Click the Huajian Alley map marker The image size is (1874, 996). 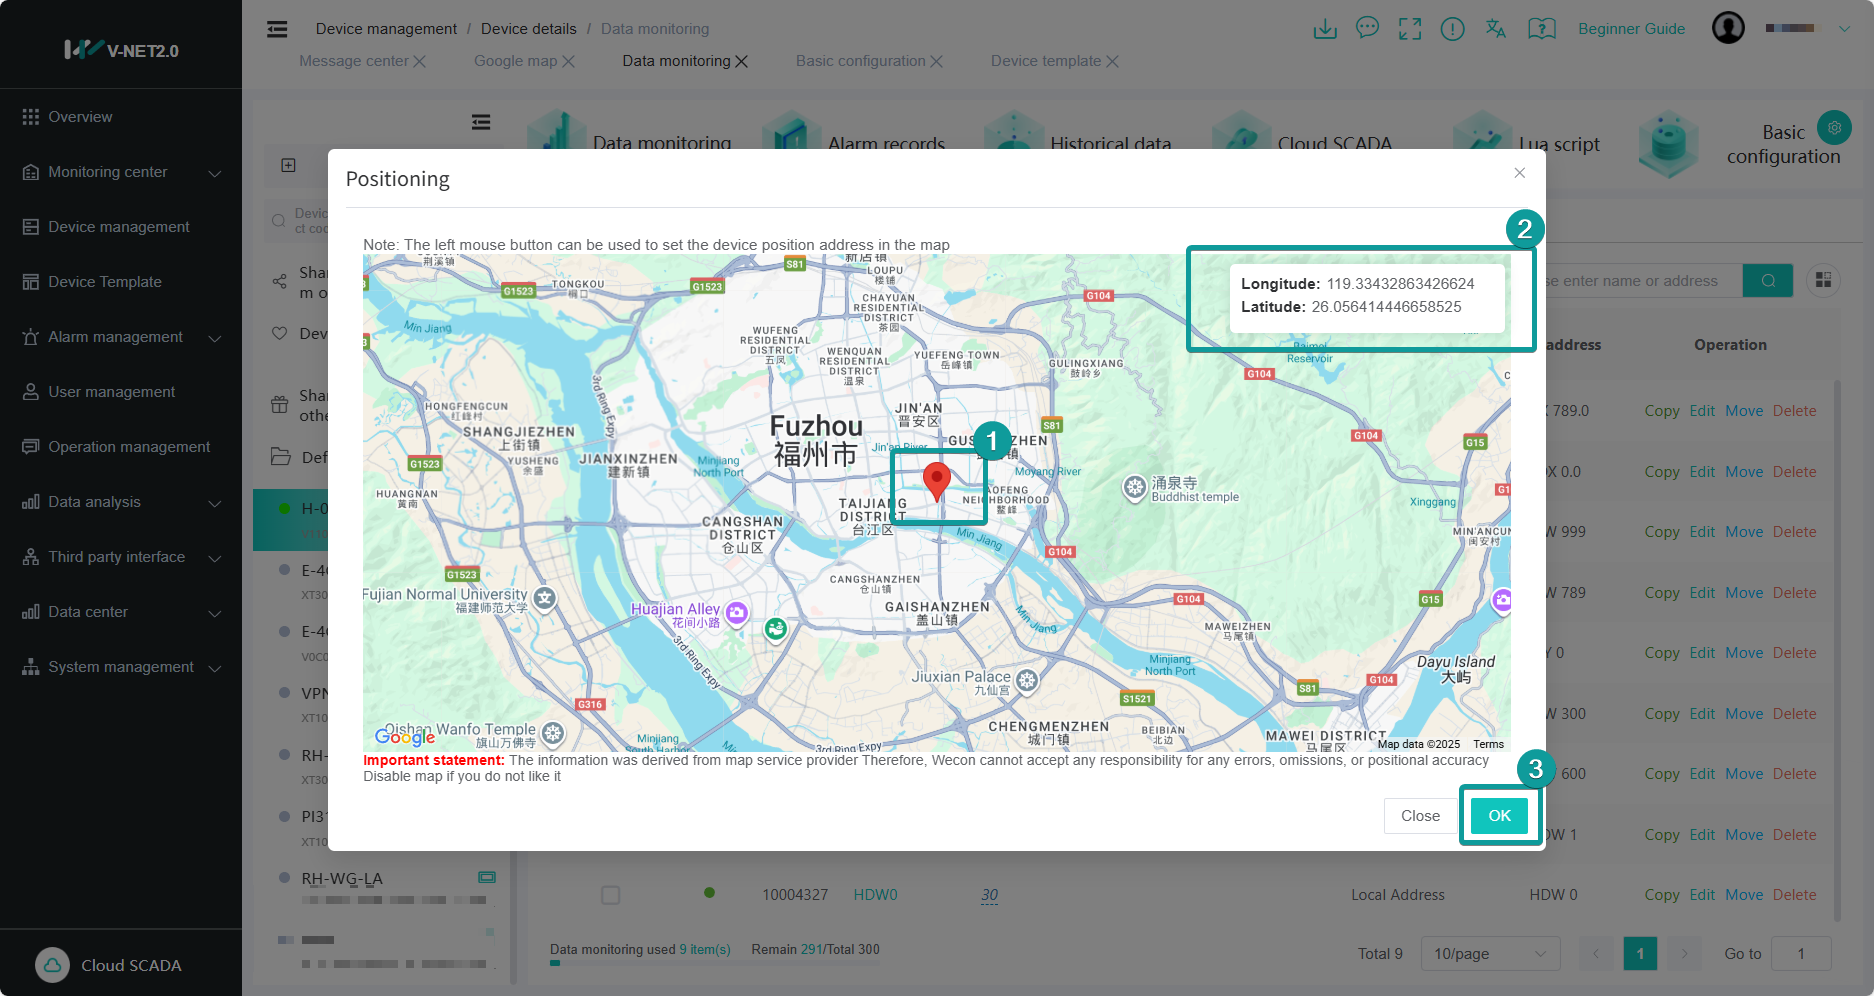[x=737, y=612]
